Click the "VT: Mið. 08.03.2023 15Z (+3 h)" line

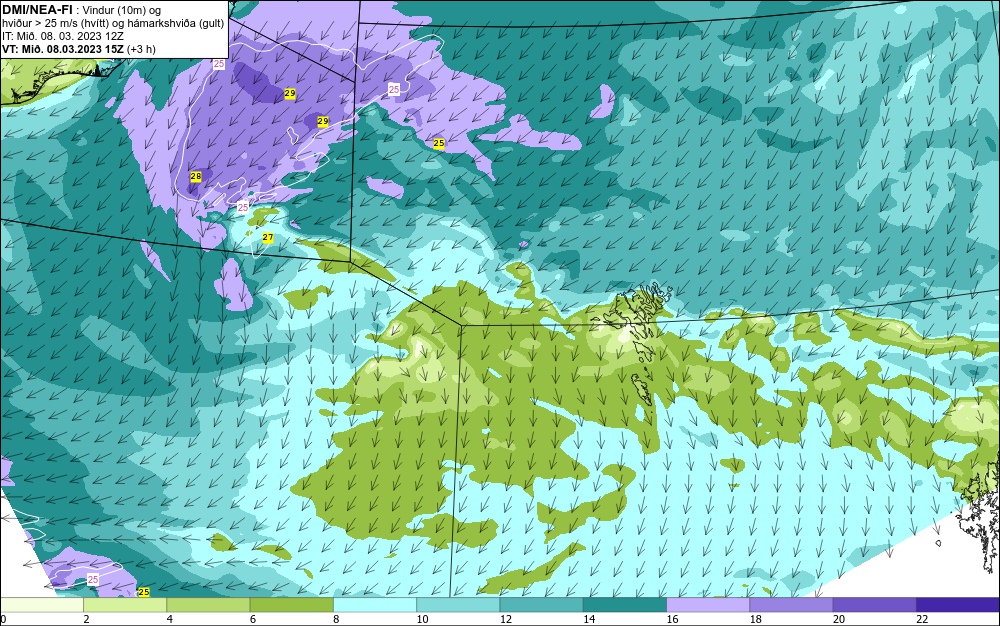pyautogui.click(x=79, y=49)
